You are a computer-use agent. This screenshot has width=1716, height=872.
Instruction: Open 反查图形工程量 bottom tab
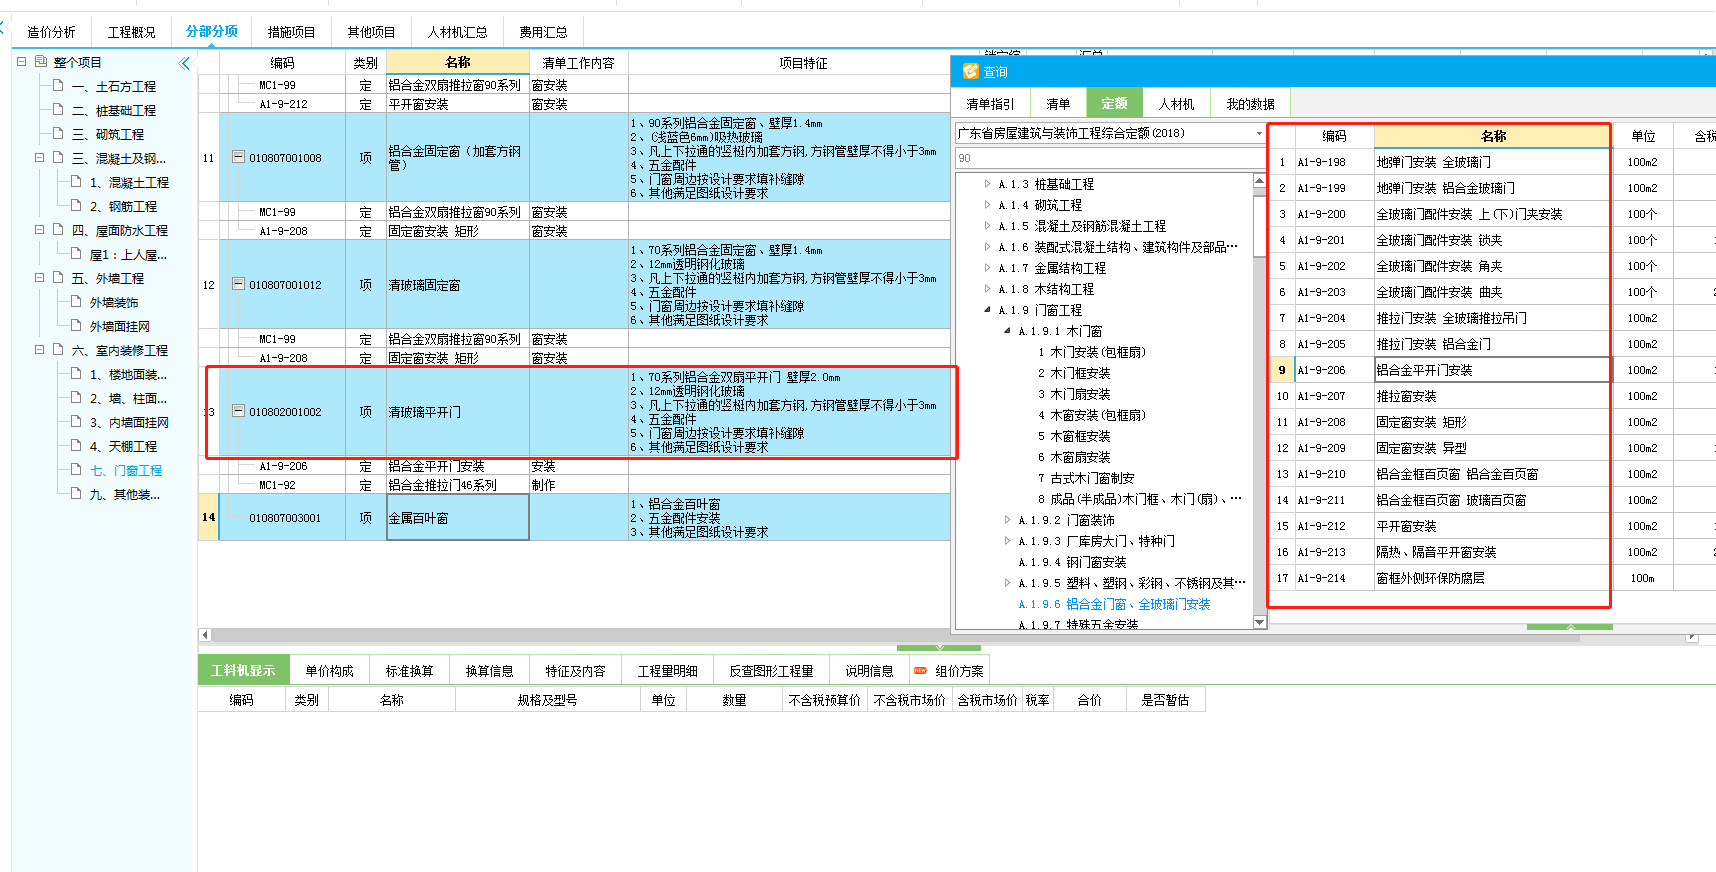click(x=771, y=671)
